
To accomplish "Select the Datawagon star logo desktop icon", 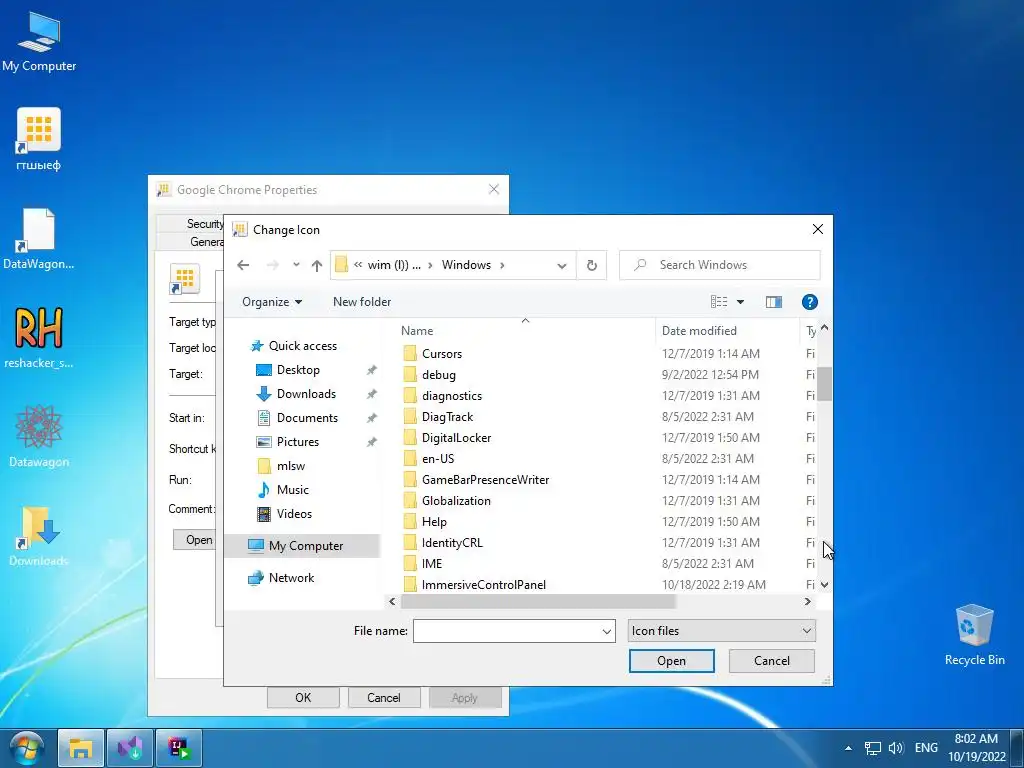I will pyautogui.click(x=39, y=436).
